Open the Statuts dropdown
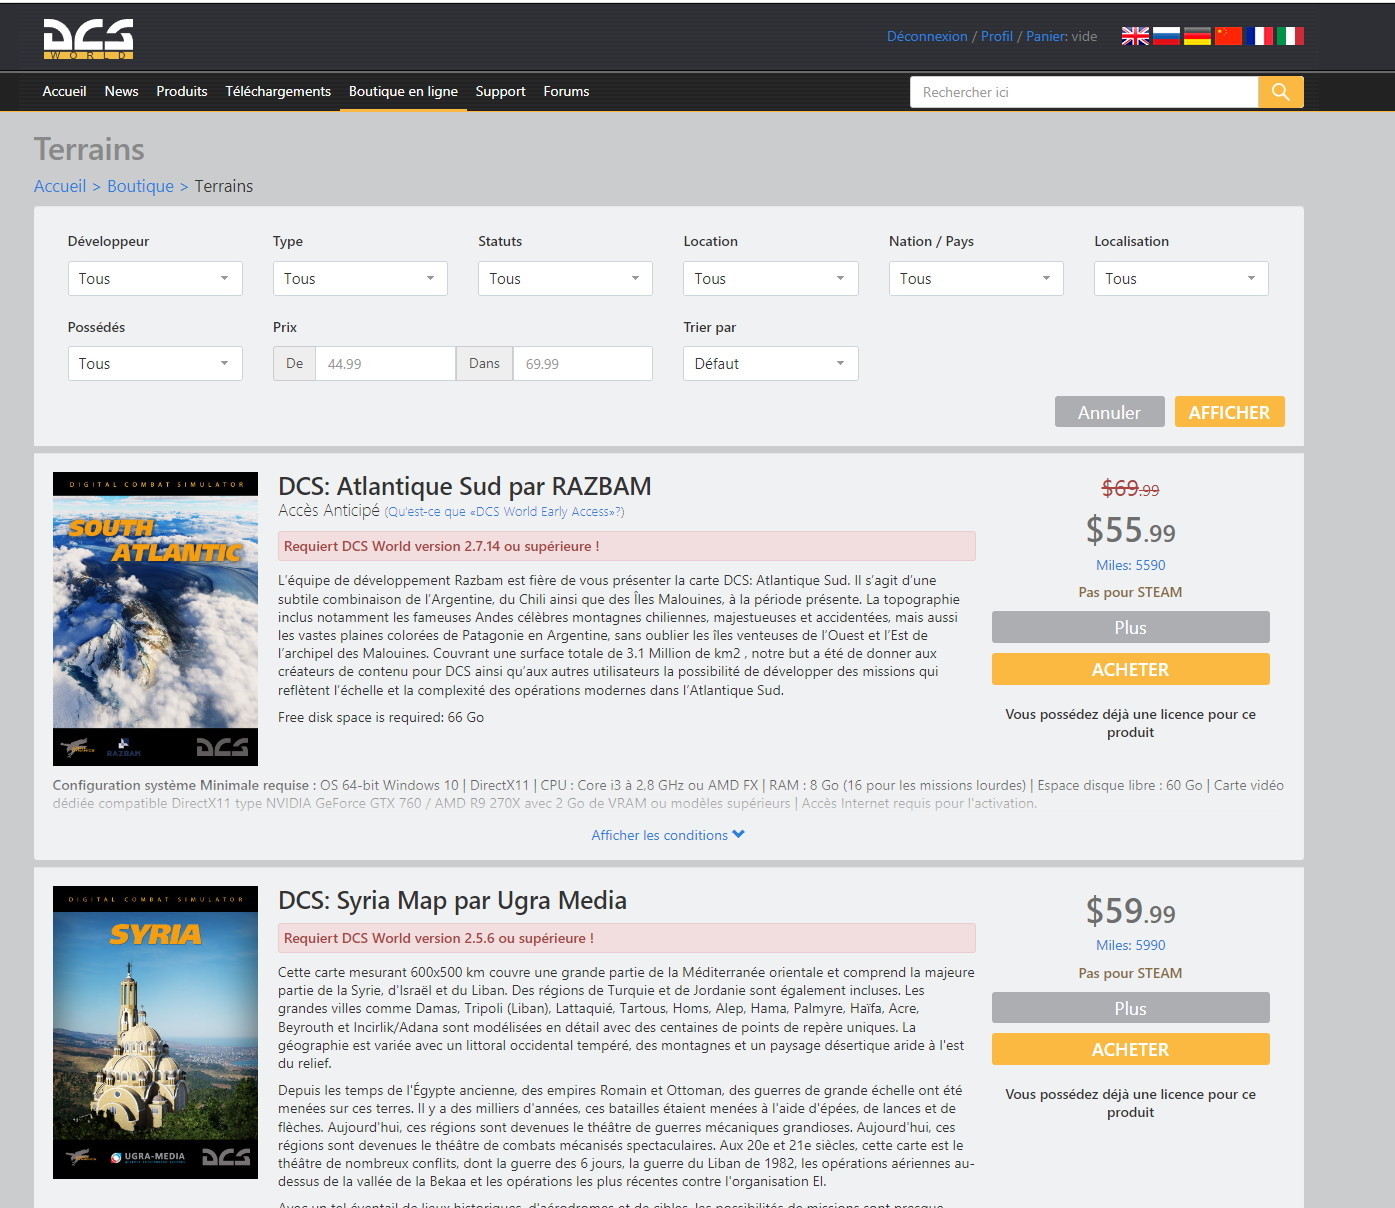The height and width of the screenshot is (1208, 1395). pyautogui.click(x=565, y=278)
